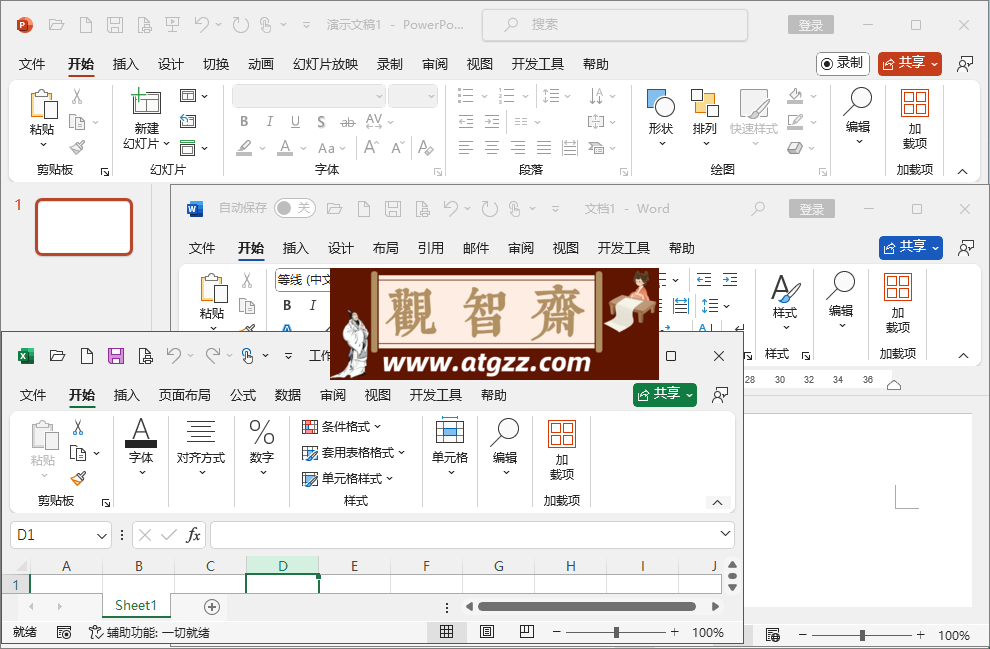Click the Word zoom slider handle
Screen dimensions: 990x649
pyautogui.click(x=862, y=635)
